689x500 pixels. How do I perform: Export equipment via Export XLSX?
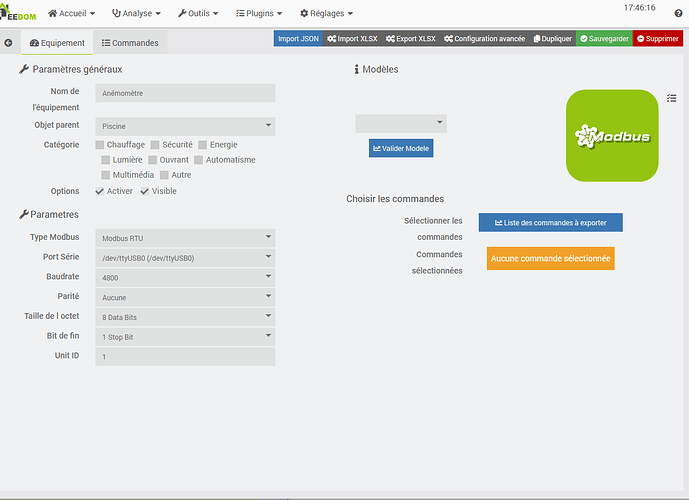click(x=410, y=39)
